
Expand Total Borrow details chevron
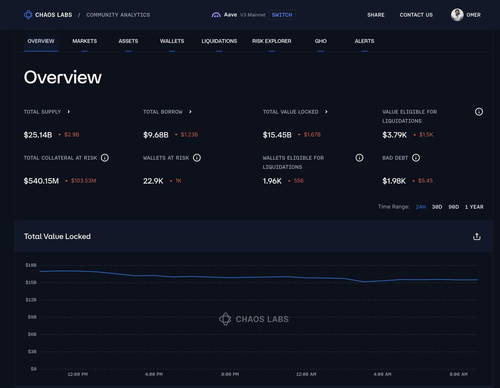tap(190, 112)
